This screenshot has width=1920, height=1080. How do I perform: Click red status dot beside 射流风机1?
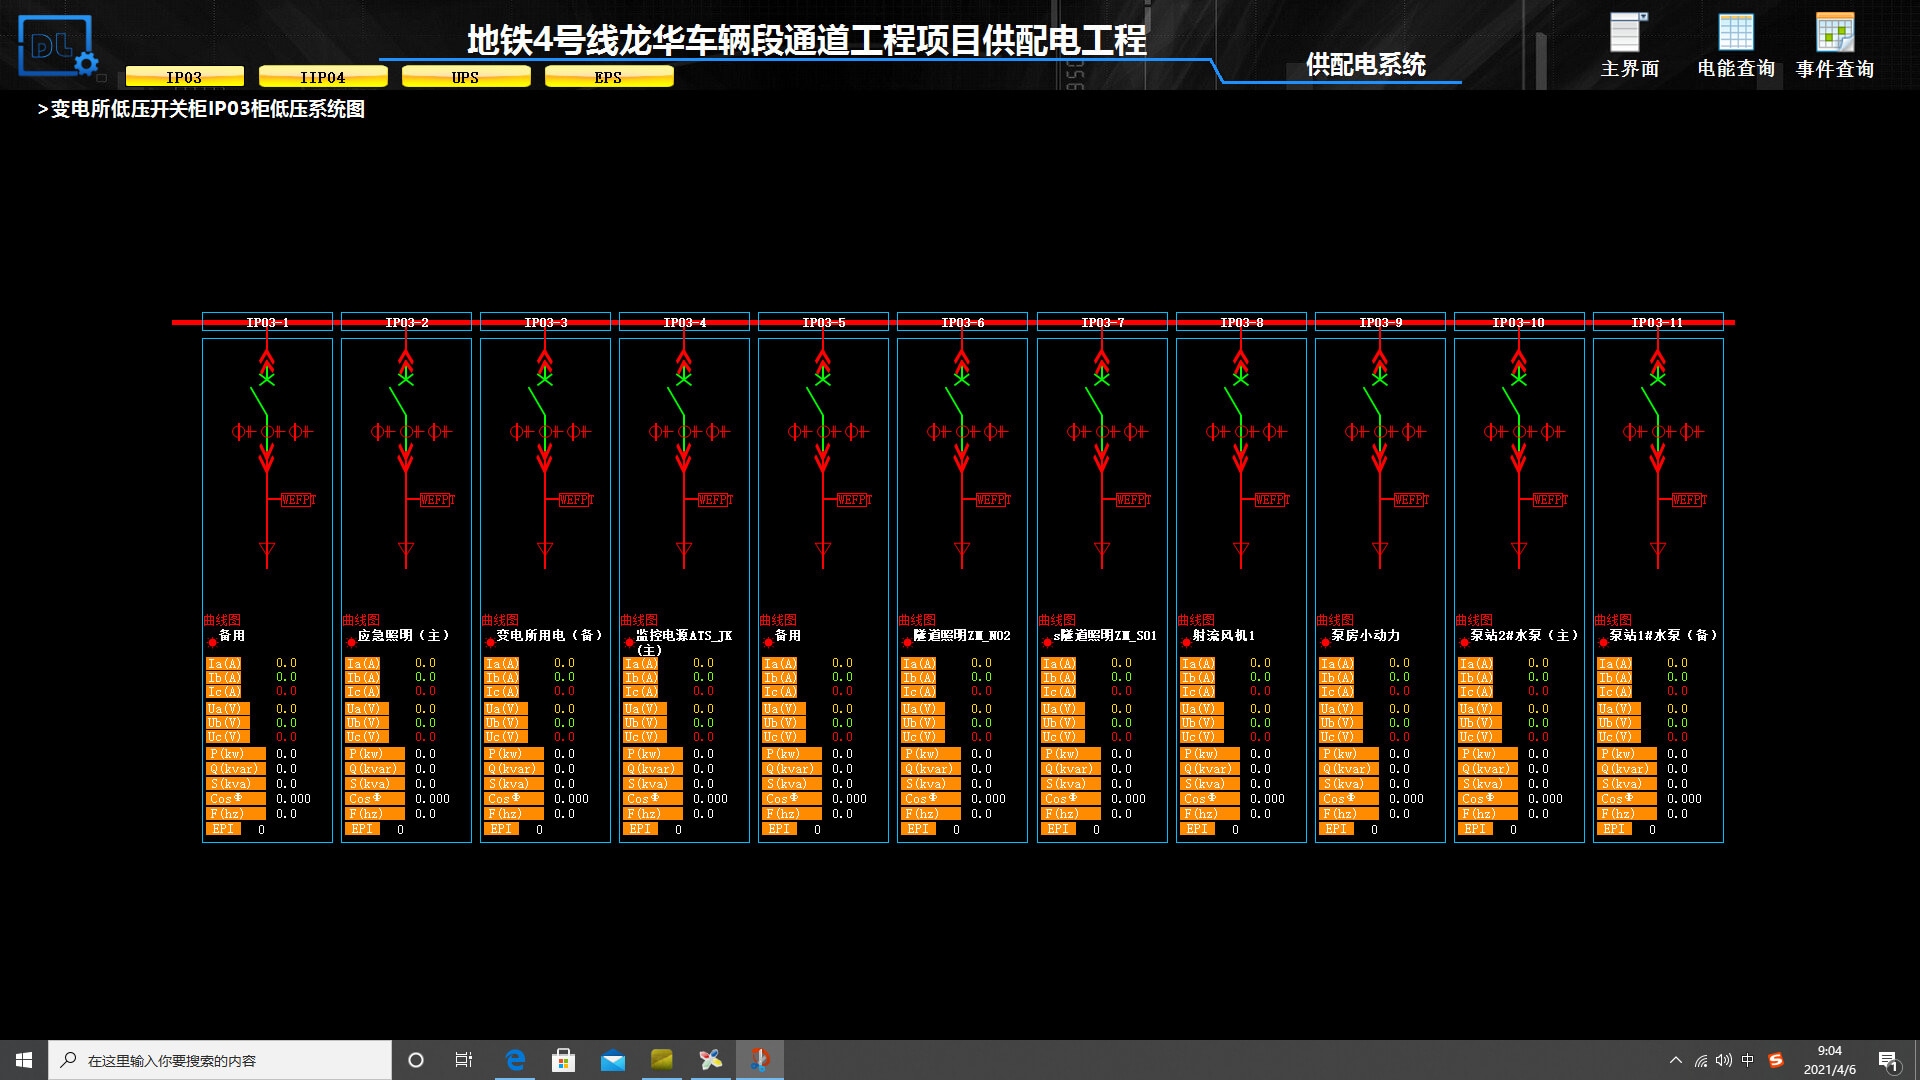point(1186,642)
